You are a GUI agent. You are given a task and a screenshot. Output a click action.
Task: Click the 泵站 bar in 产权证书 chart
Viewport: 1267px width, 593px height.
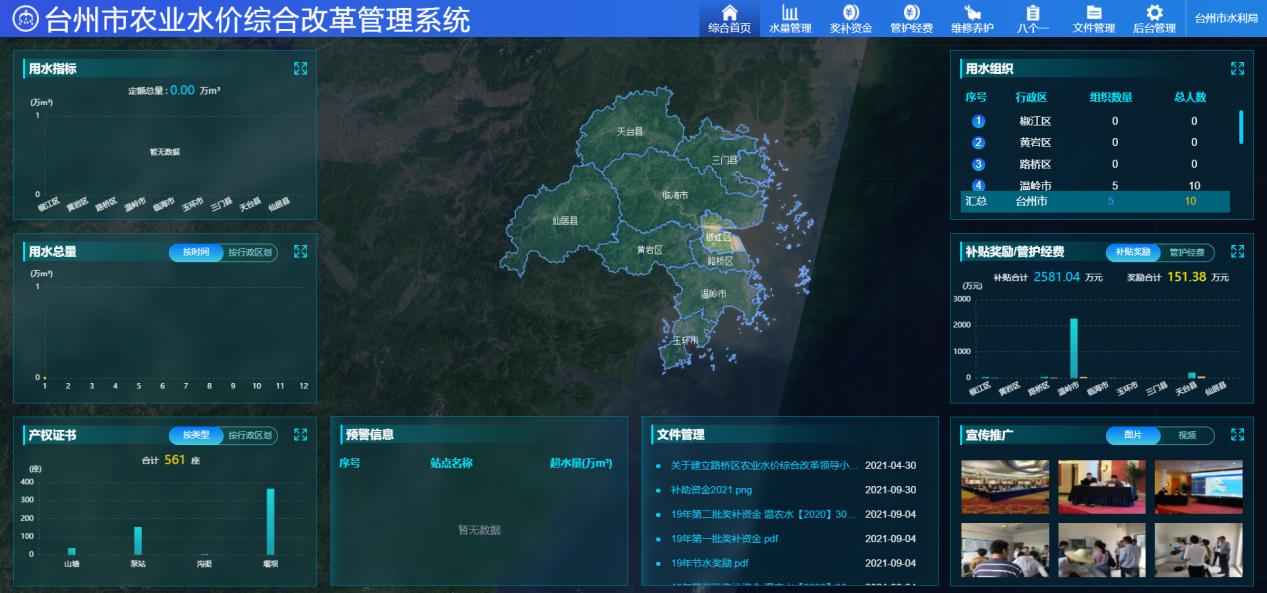tap(138, 541)
